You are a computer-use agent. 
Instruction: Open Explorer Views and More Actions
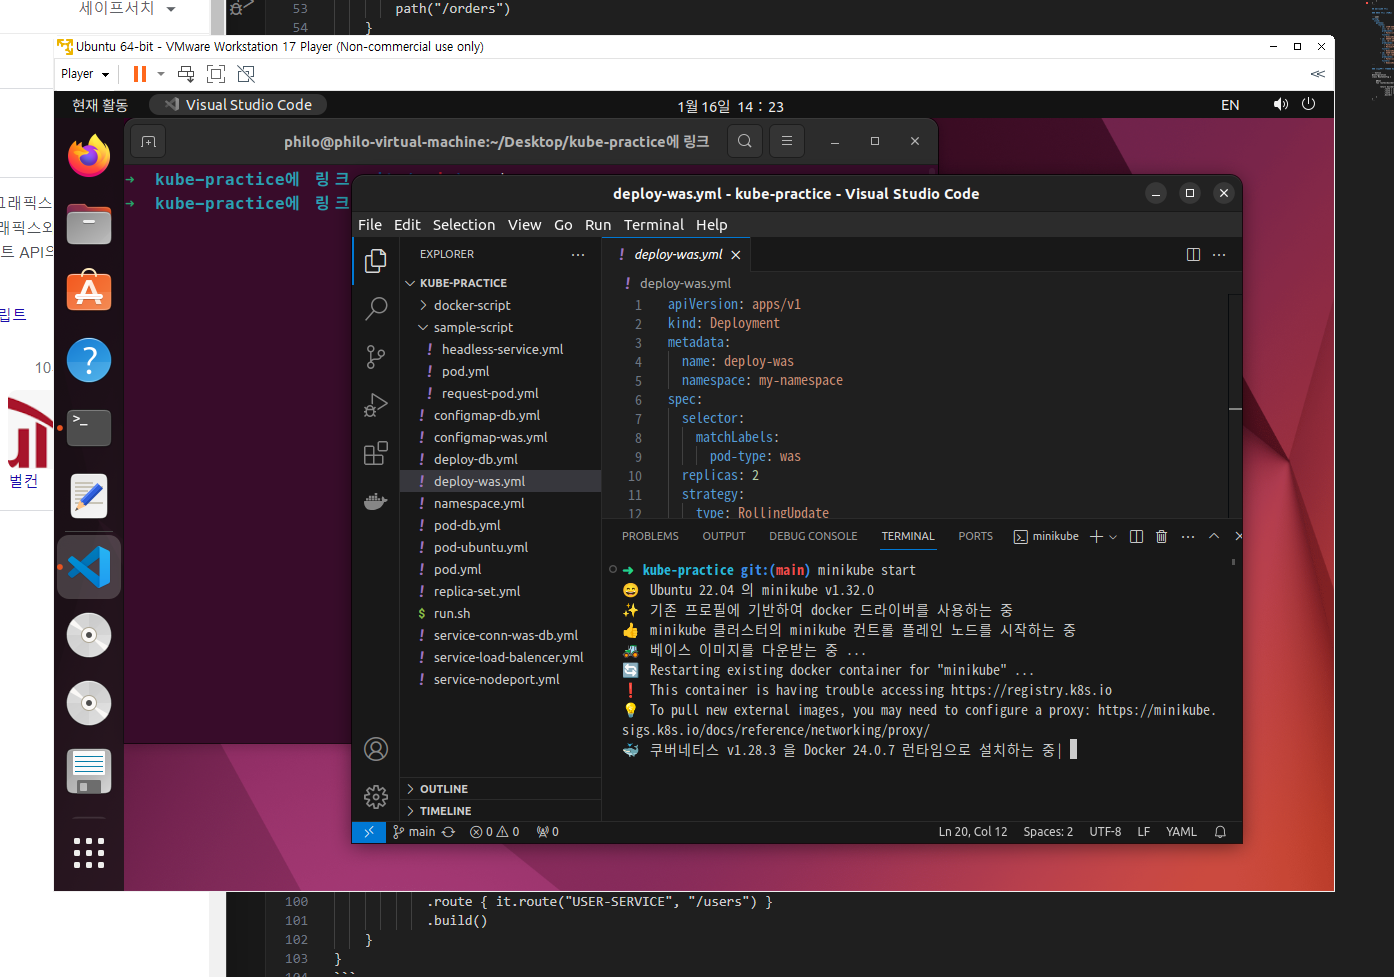[578, 255]
